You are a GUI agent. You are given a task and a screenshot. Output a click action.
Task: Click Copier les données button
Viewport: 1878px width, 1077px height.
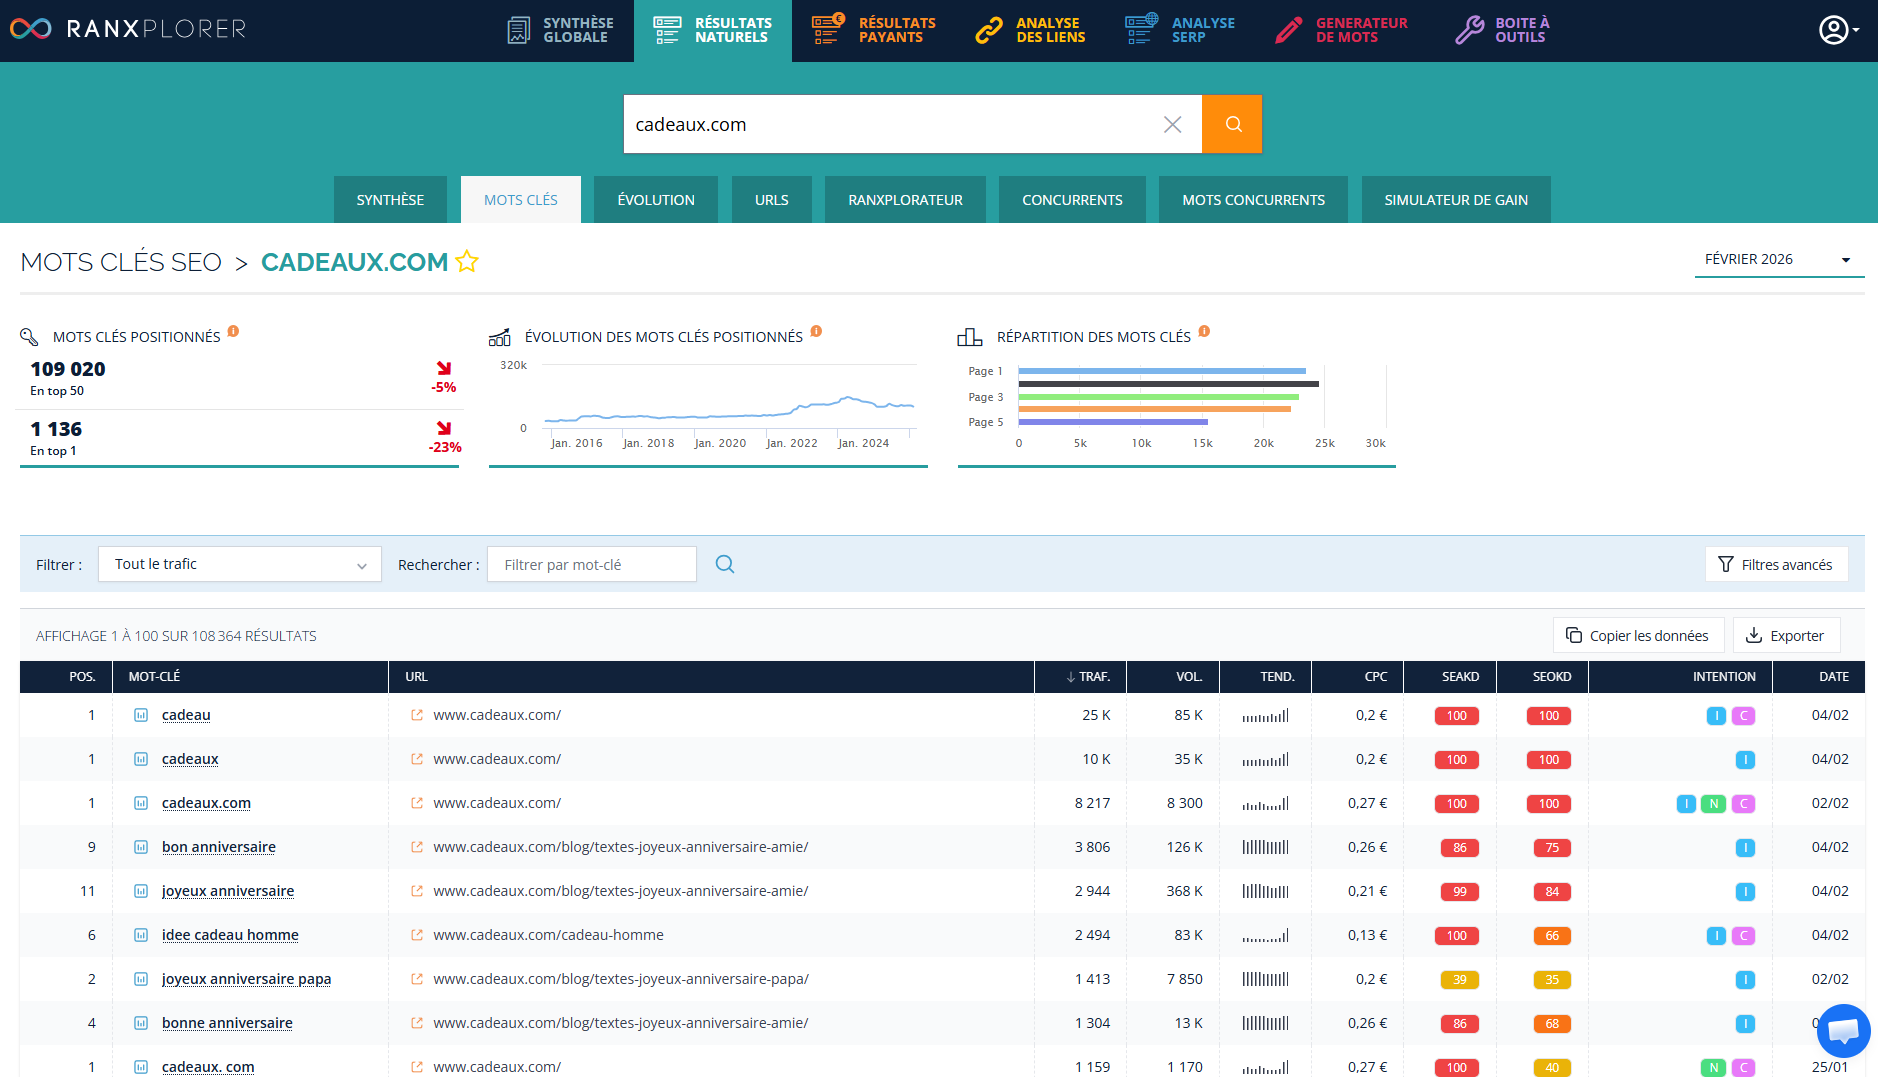click(x=1638, y=636)
